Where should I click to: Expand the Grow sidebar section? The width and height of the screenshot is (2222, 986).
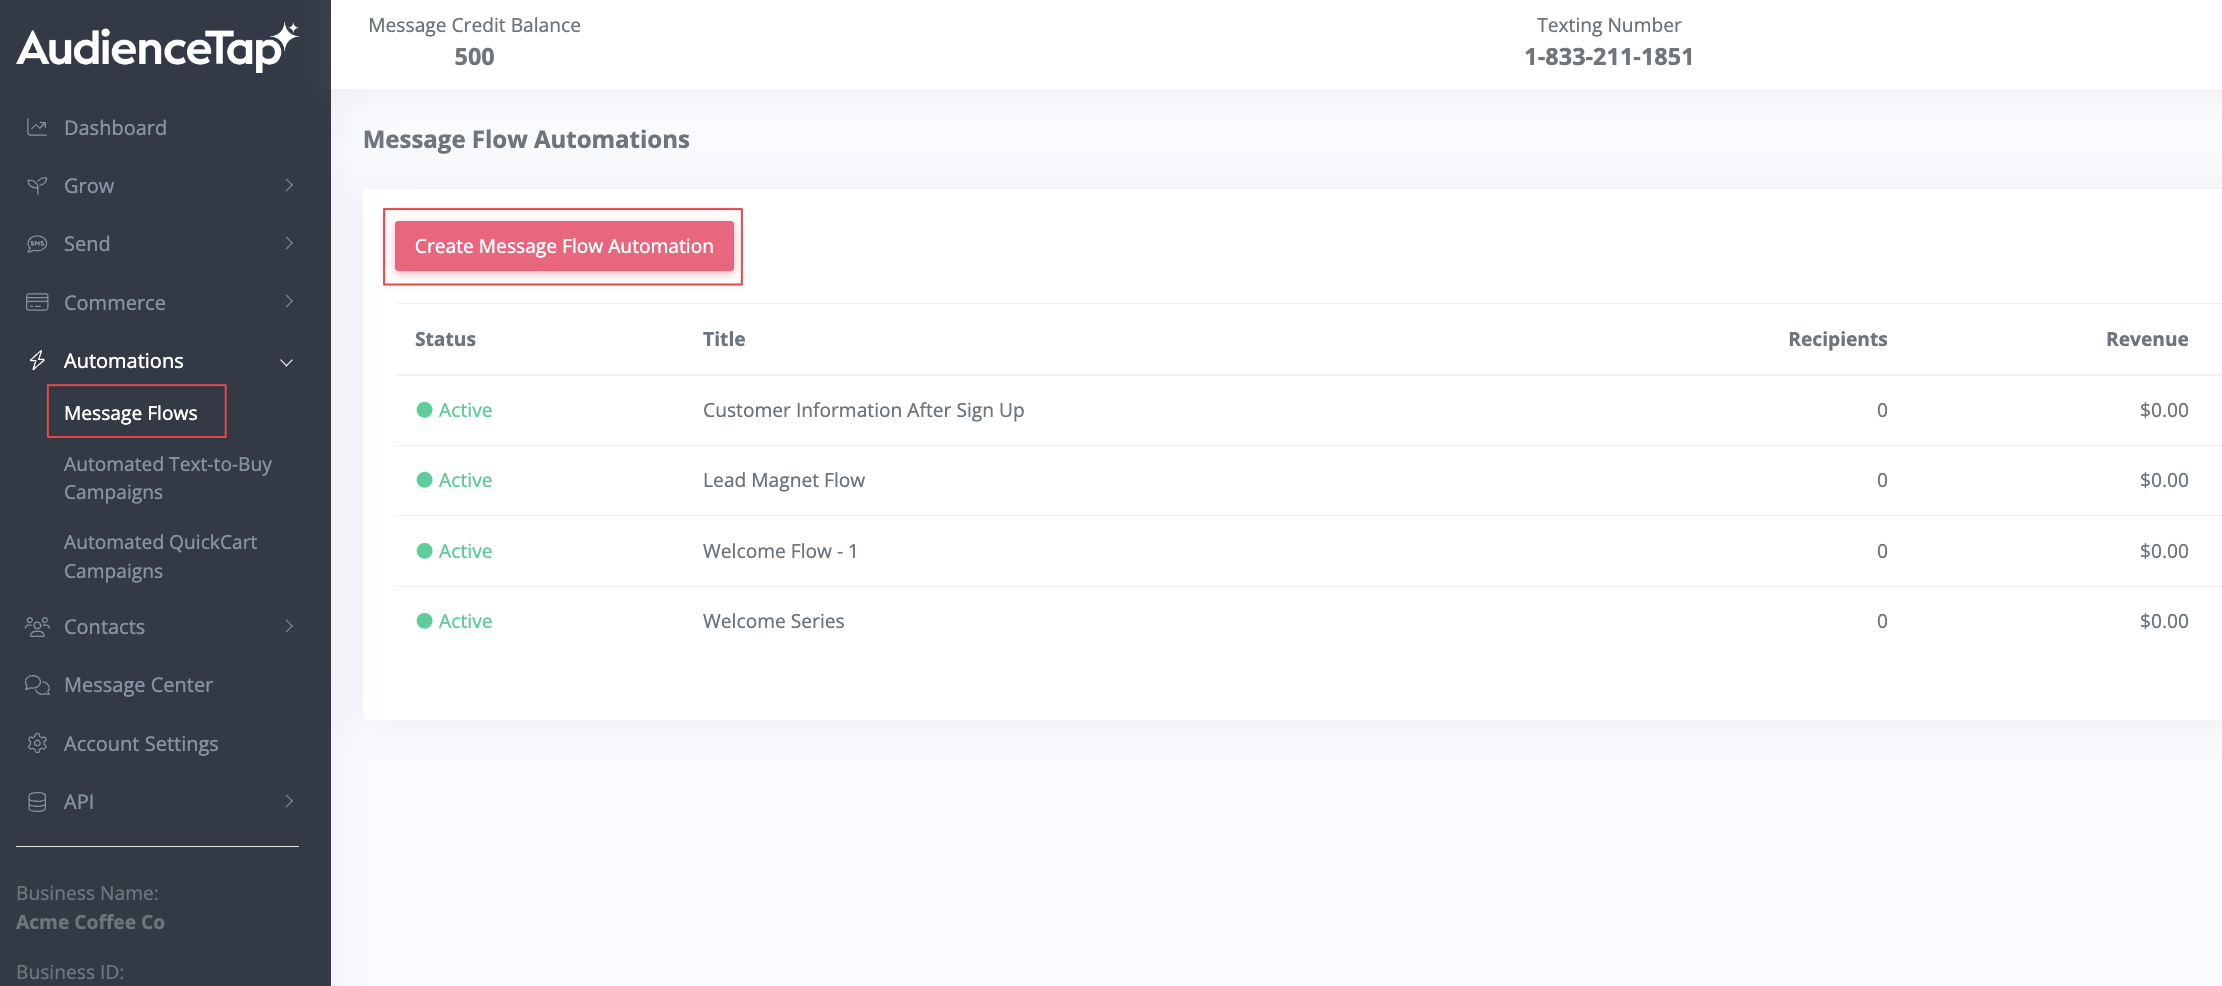coord(289,185)
